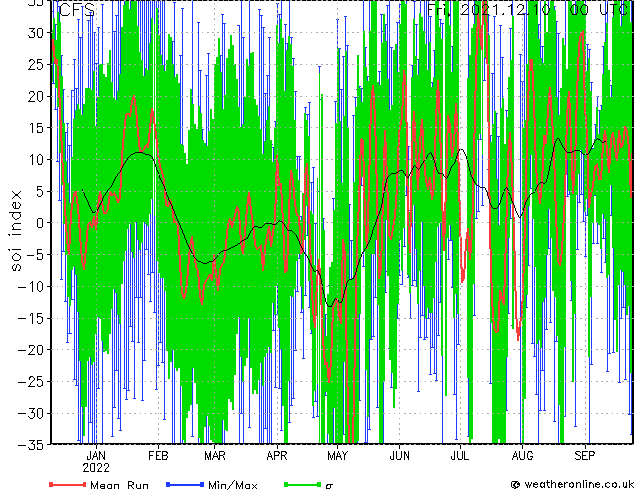The width and height of the screenshot is (634, 490).
Task: Click the 2022 year label
Action: pos(96,468)
